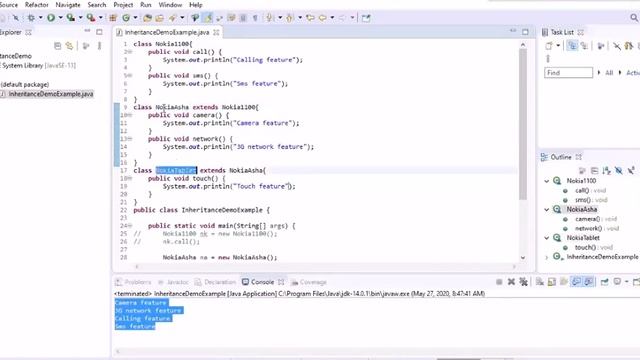Click the External Tools run icon
This screenshot has width=640, height=360.
coord(91,18)
